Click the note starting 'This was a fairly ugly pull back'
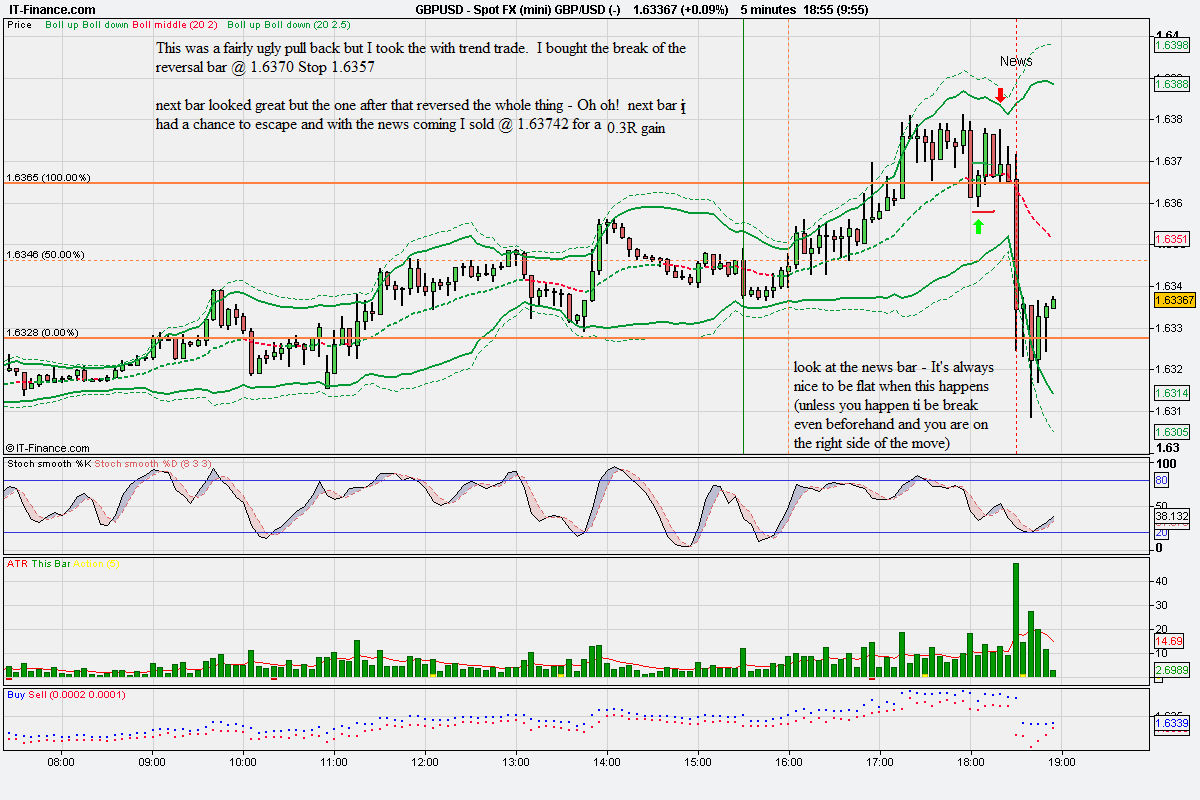Image resolution: width=1200 pixels, height=800 pixels. (421, 57)
